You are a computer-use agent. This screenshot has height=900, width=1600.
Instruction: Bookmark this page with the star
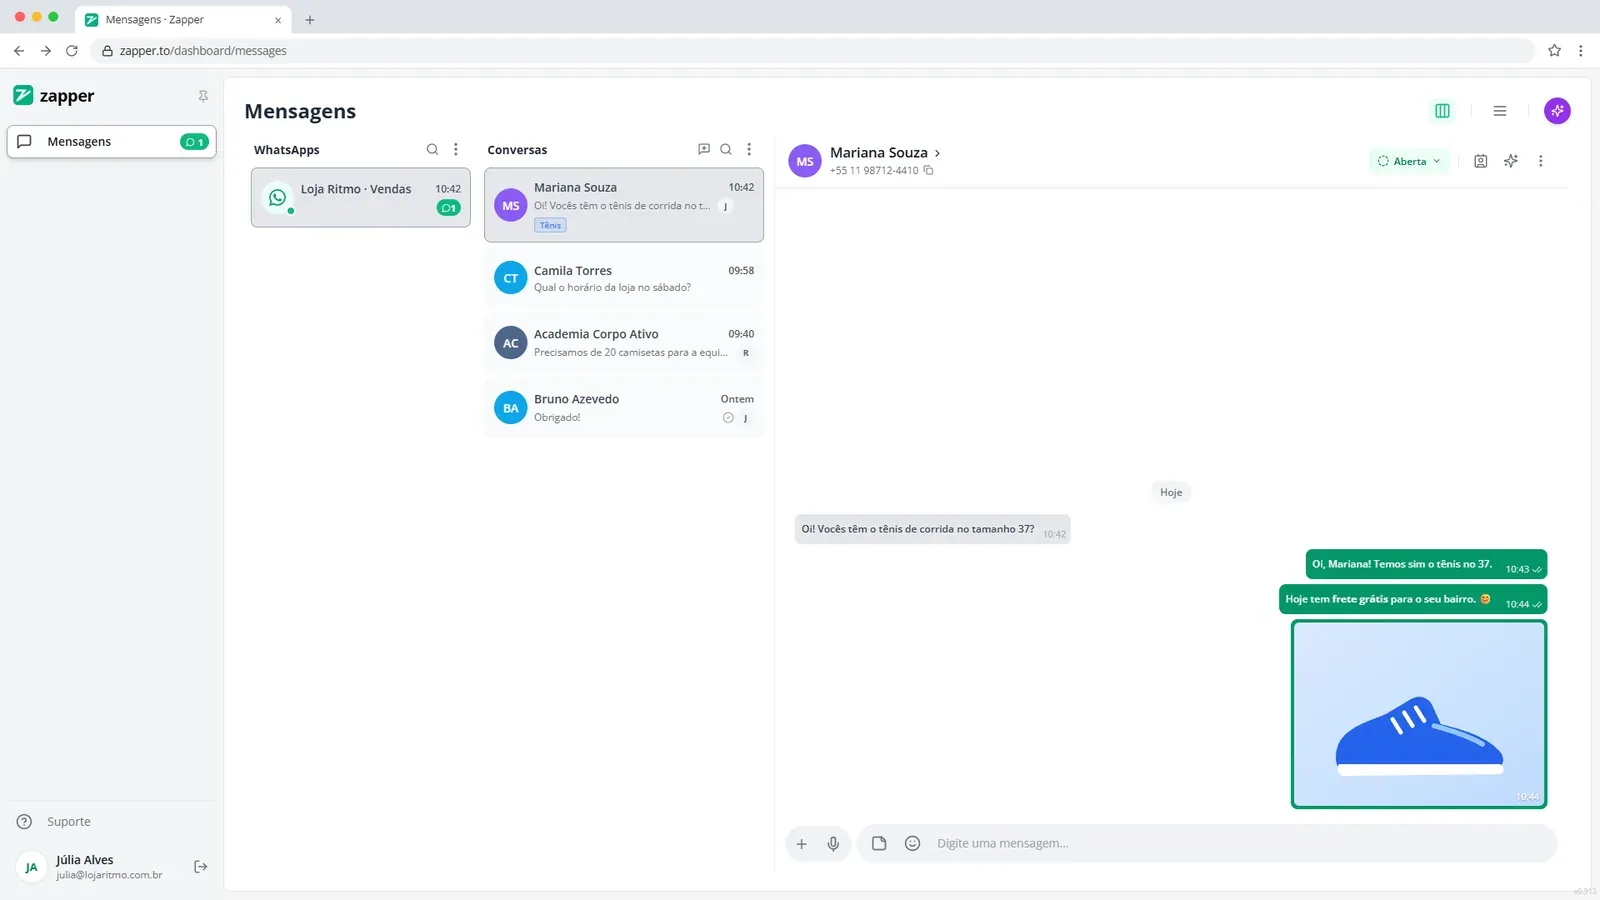(1554, 51)
